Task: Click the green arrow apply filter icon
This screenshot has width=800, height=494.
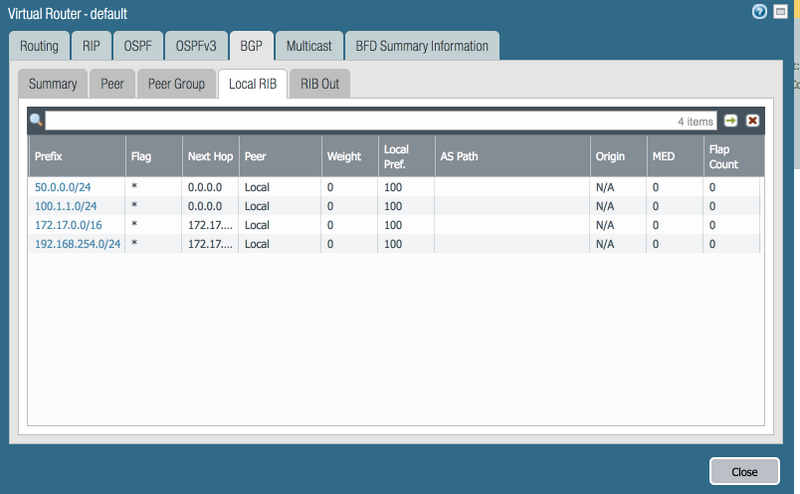Action: click(x=732, y=121)
